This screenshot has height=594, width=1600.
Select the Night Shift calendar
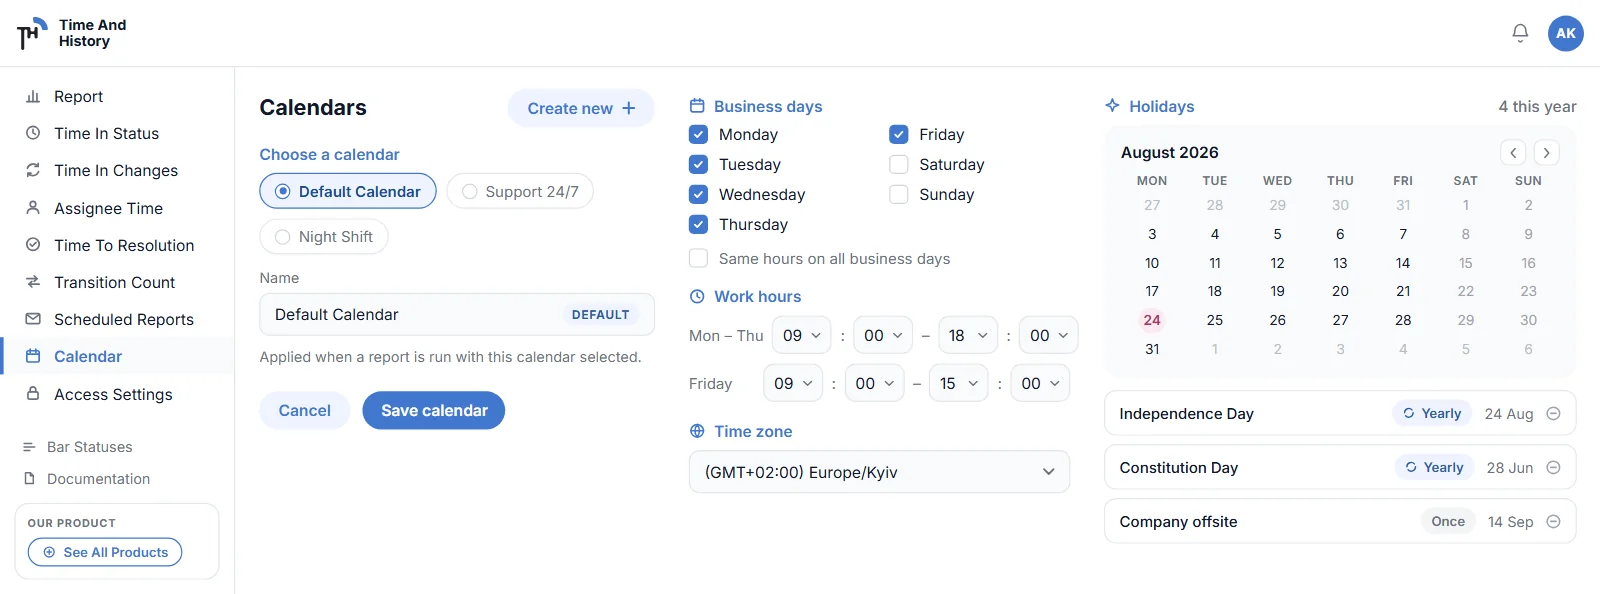pyautogui.click(x=324, y=237)
